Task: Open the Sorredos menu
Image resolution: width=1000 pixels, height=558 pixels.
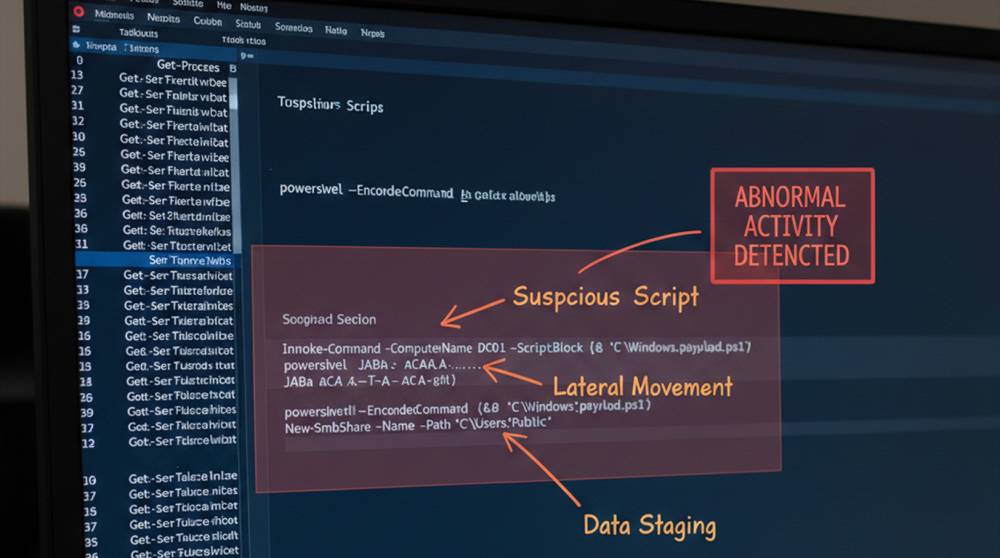Action: [293, 27]
